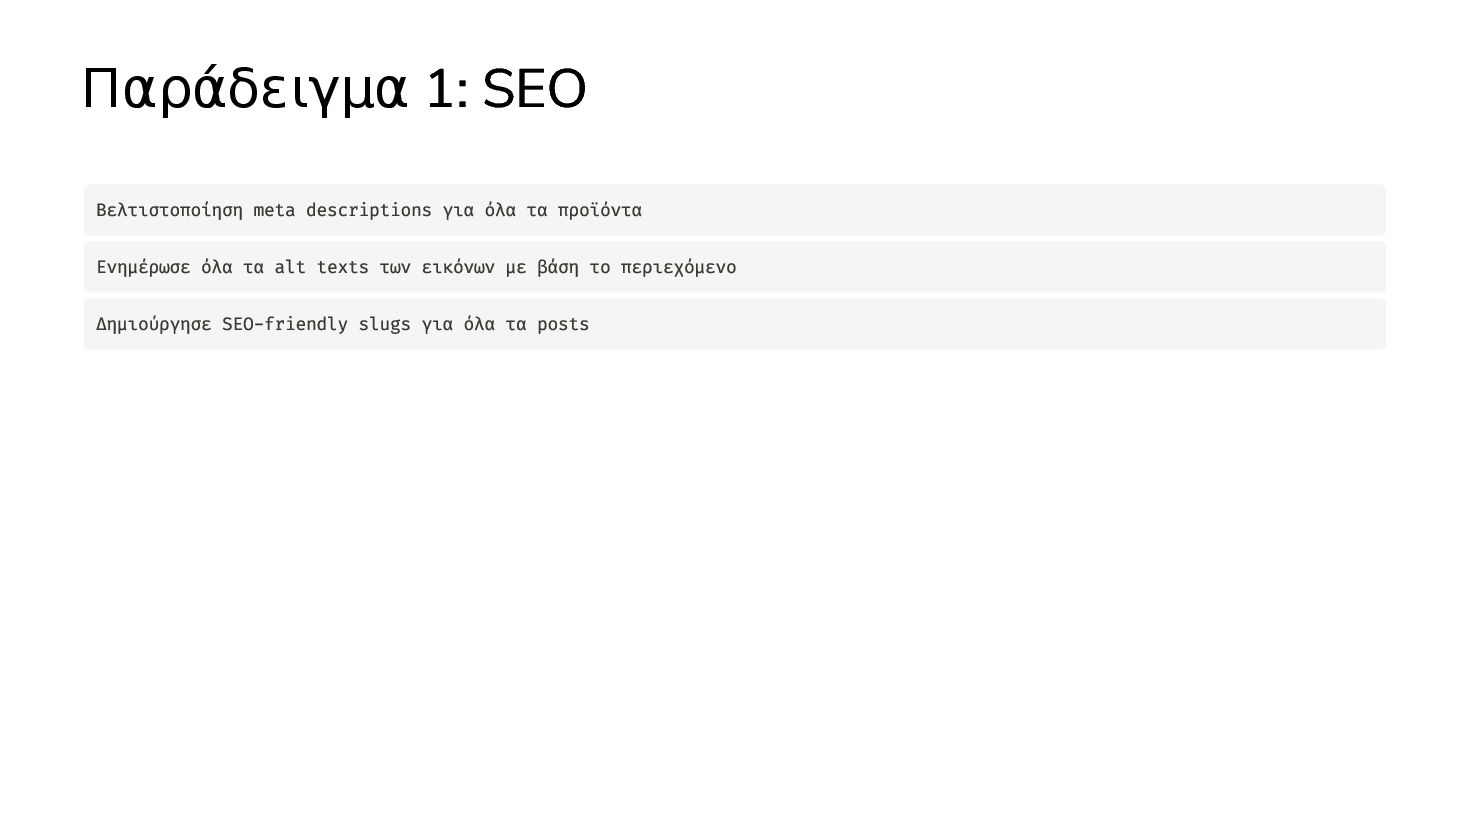Viewport: 1470px width, 828px height.
Task: Click the word 'posts' in third code line
Action: coord(563,324)
